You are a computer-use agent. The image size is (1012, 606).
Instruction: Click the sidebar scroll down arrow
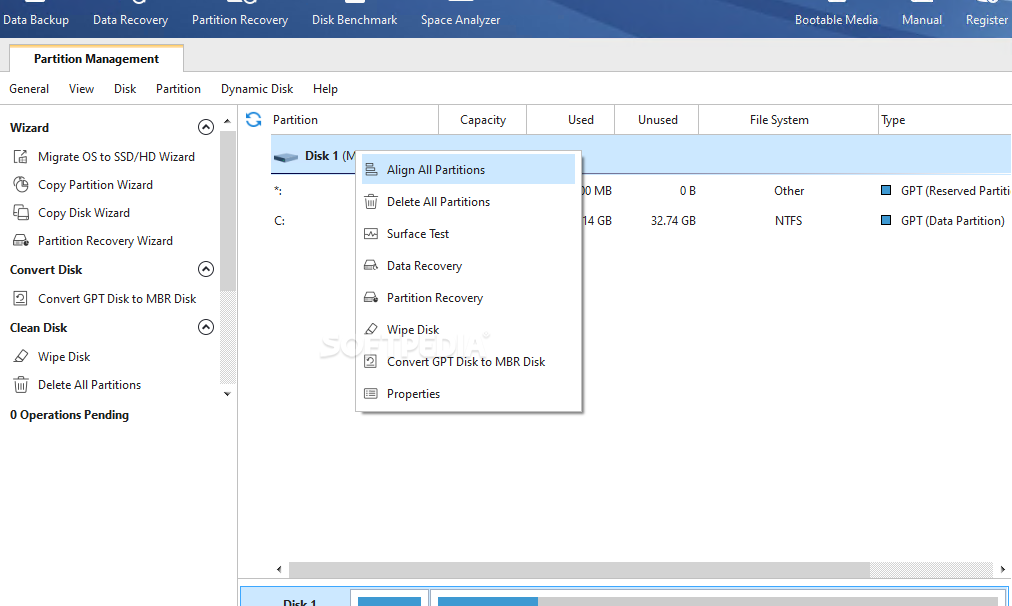tap(227, 394)
